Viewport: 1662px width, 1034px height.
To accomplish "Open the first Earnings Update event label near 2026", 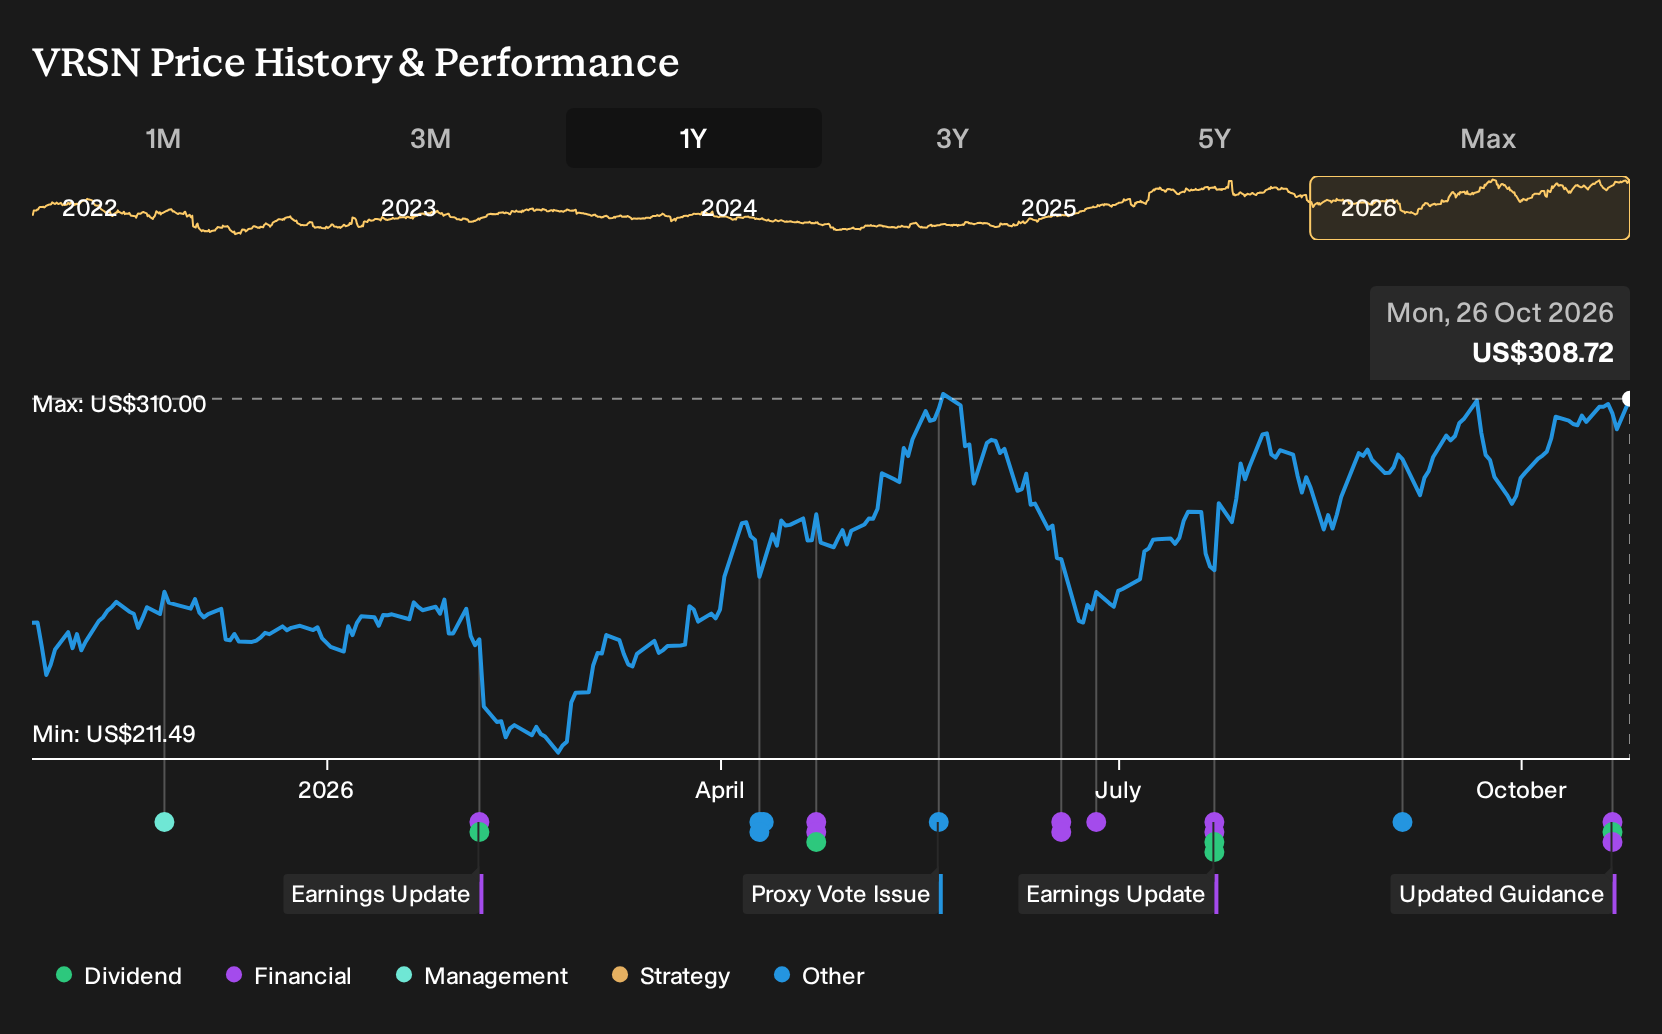I will (384, 894).
